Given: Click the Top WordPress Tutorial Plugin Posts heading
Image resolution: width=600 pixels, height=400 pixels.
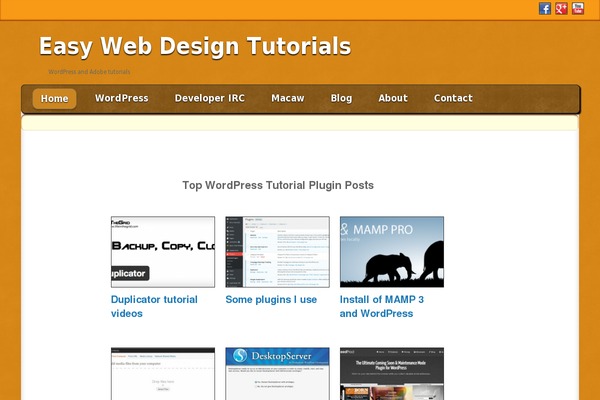Looking at the screenshot, I should coord(278,185).
